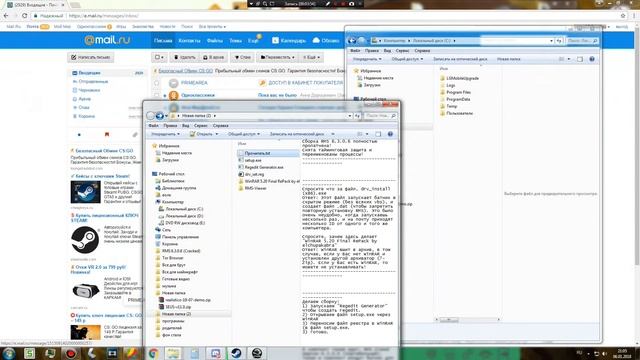Select the Program Files folder
The height and width of the screenshot is (360, 640).
(x=455, y=92)
